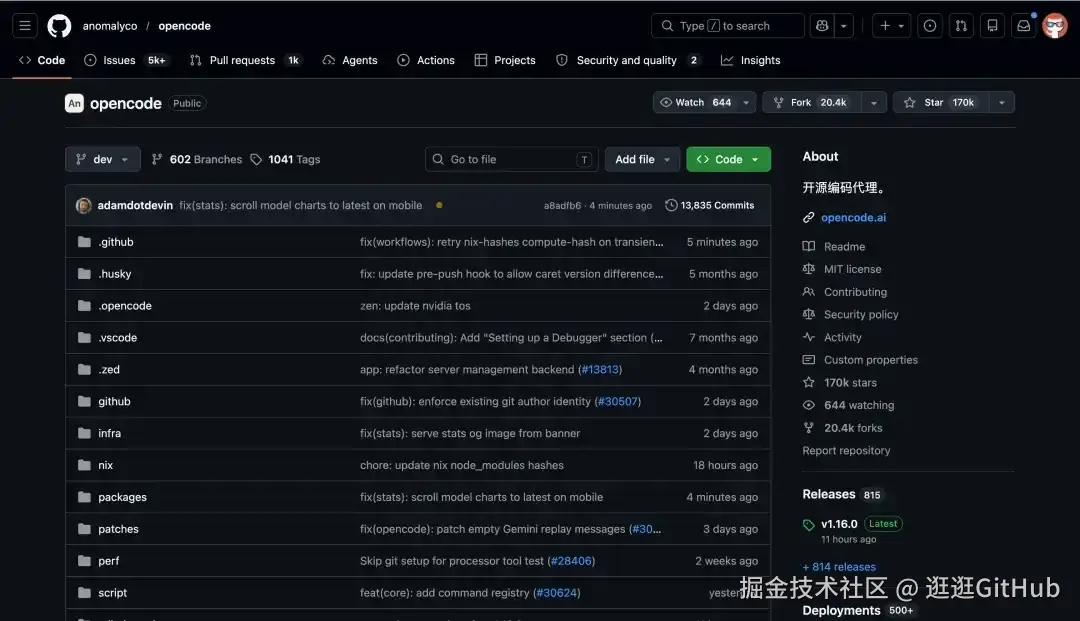1080x621 pixels.
Task: Open the Add file dropdown
Action: coord(642,159)
